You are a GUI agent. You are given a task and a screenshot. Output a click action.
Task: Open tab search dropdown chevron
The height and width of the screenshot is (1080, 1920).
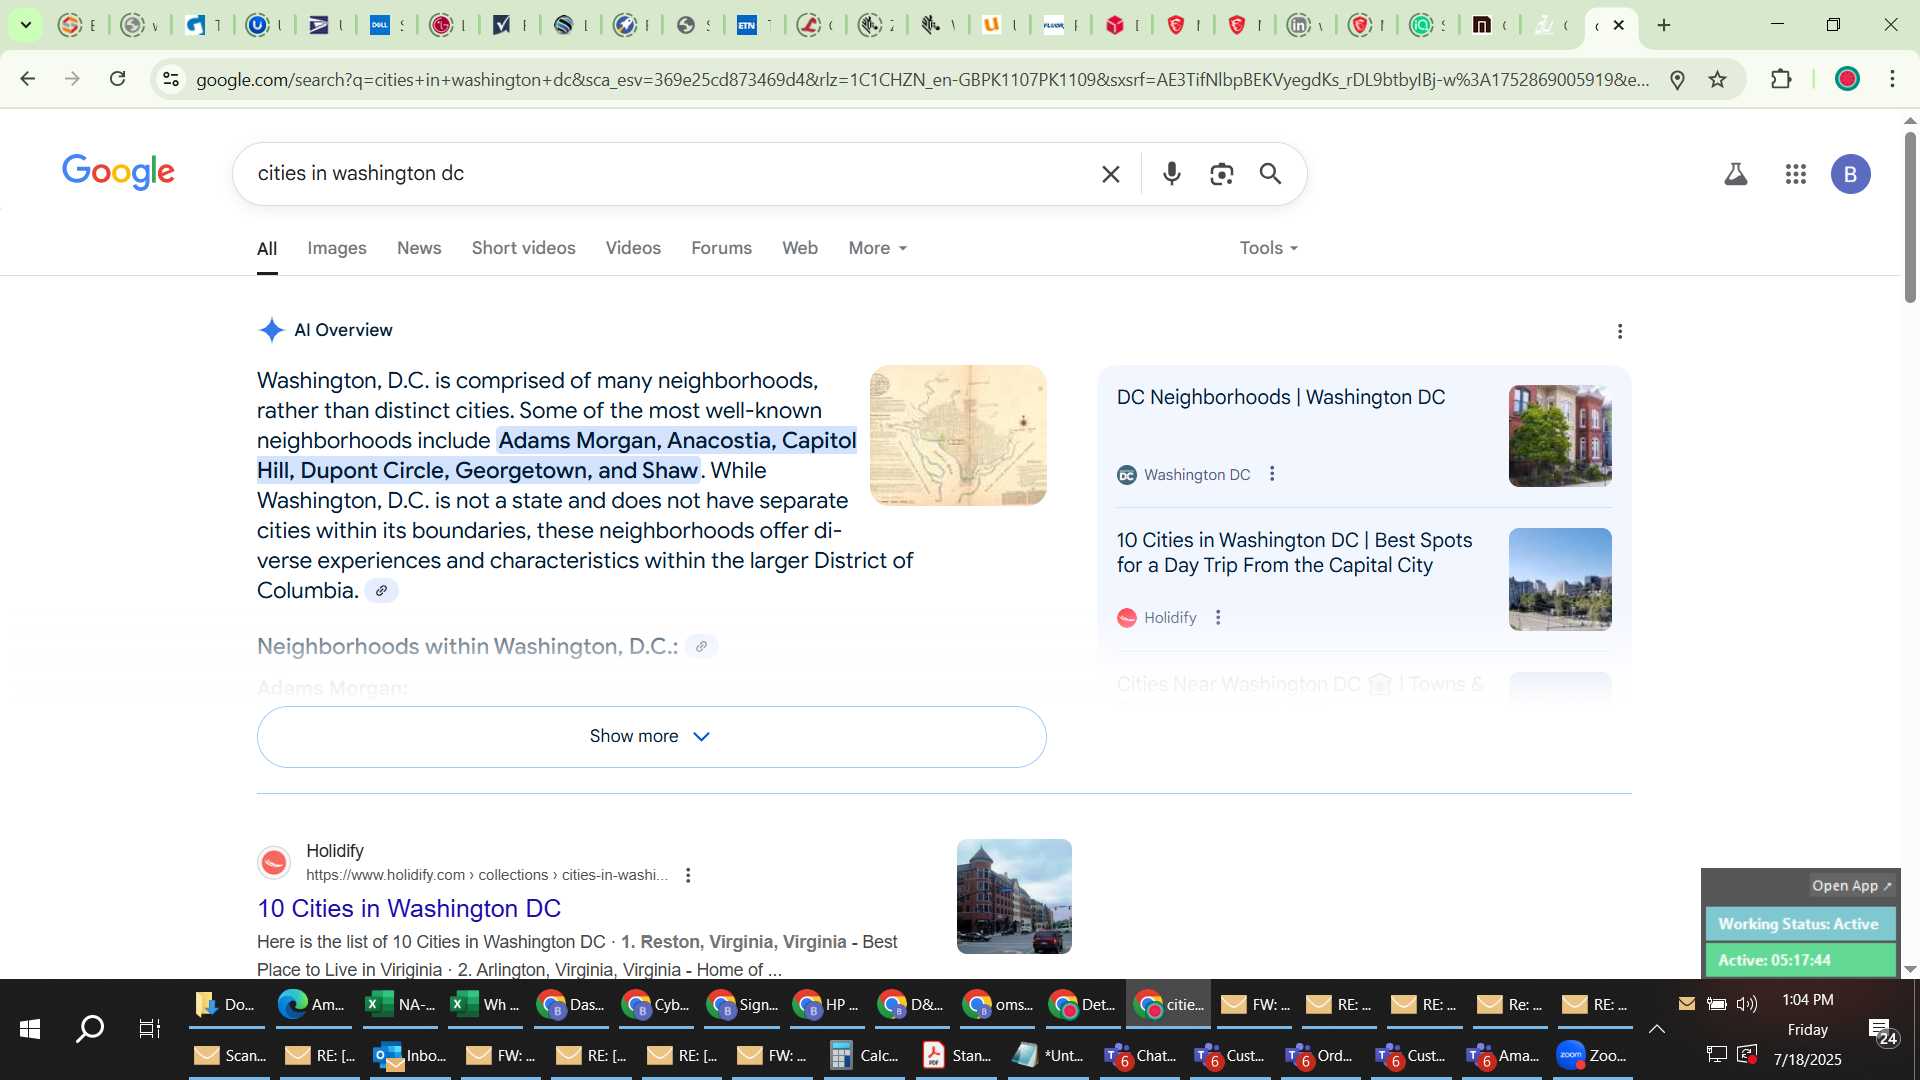(26, 25)
